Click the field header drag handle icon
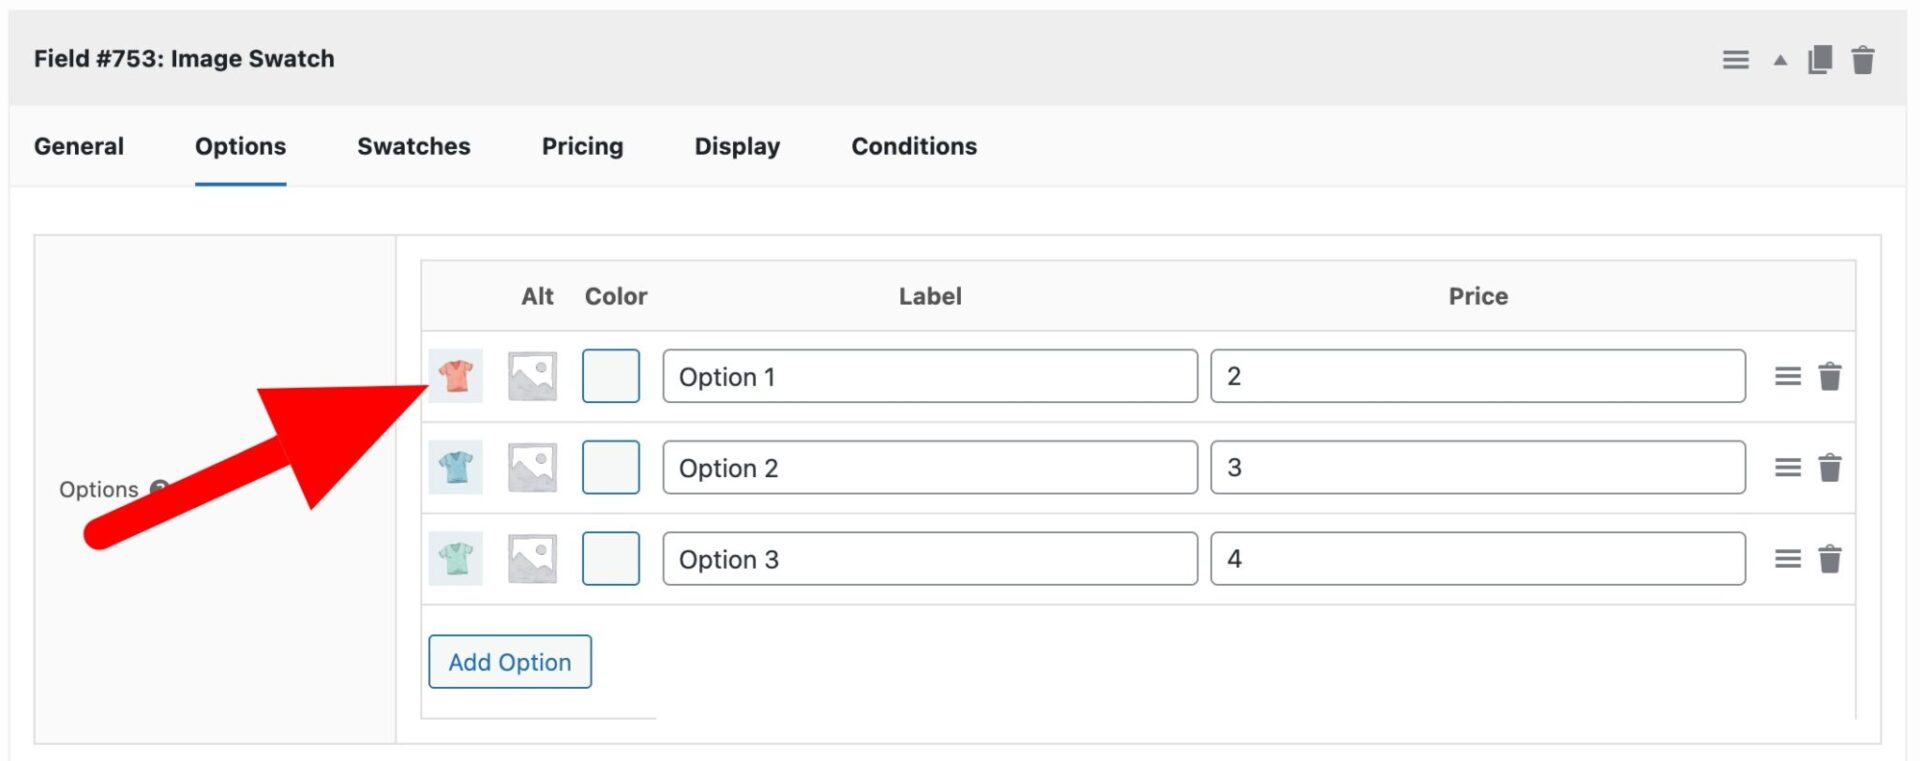The height and width of the screenshot is (761, 1920). pyautogui.click(x=1736, y=60)
